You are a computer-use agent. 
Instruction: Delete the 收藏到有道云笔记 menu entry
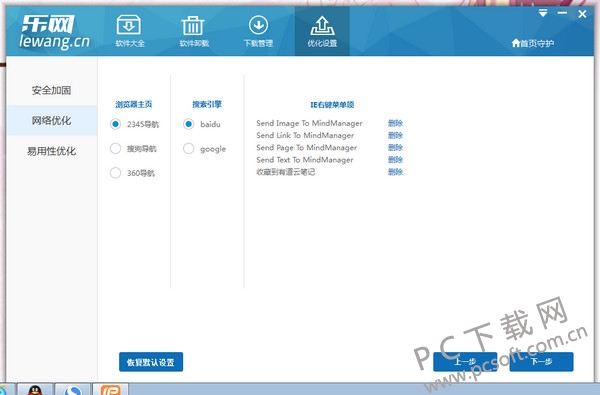(x=395, y=172)
